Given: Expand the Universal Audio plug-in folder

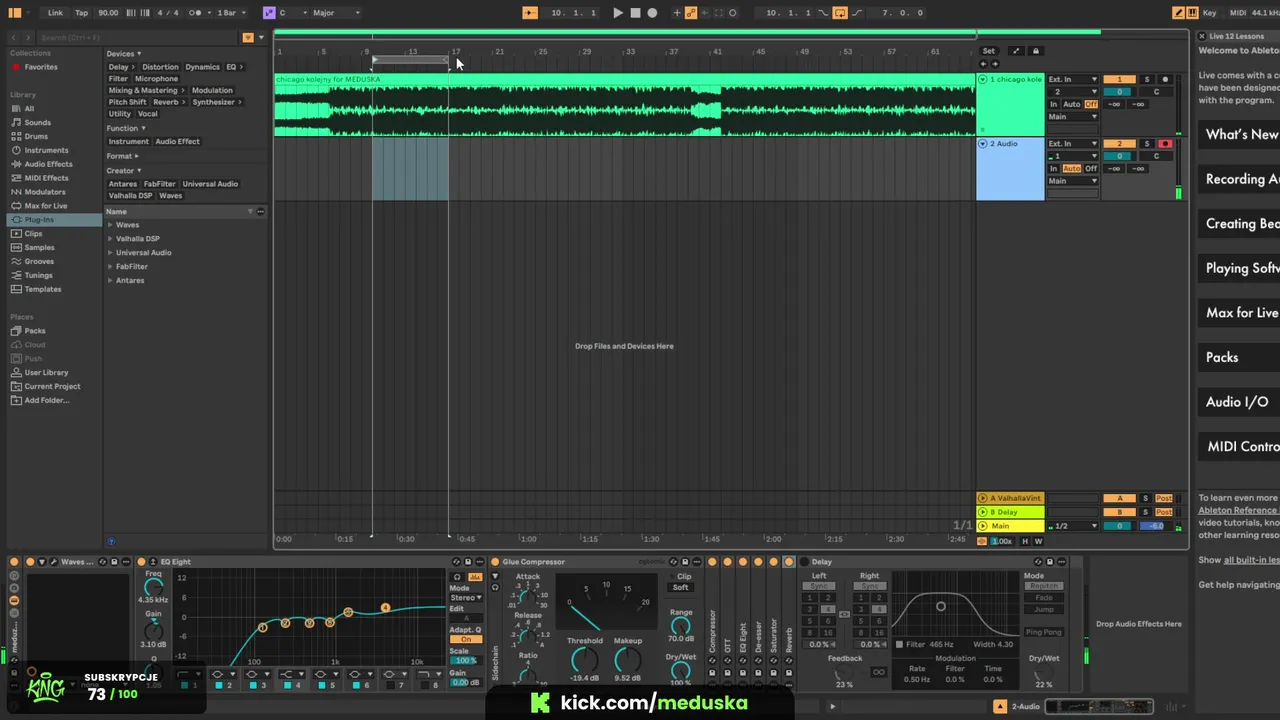Looking at the screenshot, I should (110, 253).
